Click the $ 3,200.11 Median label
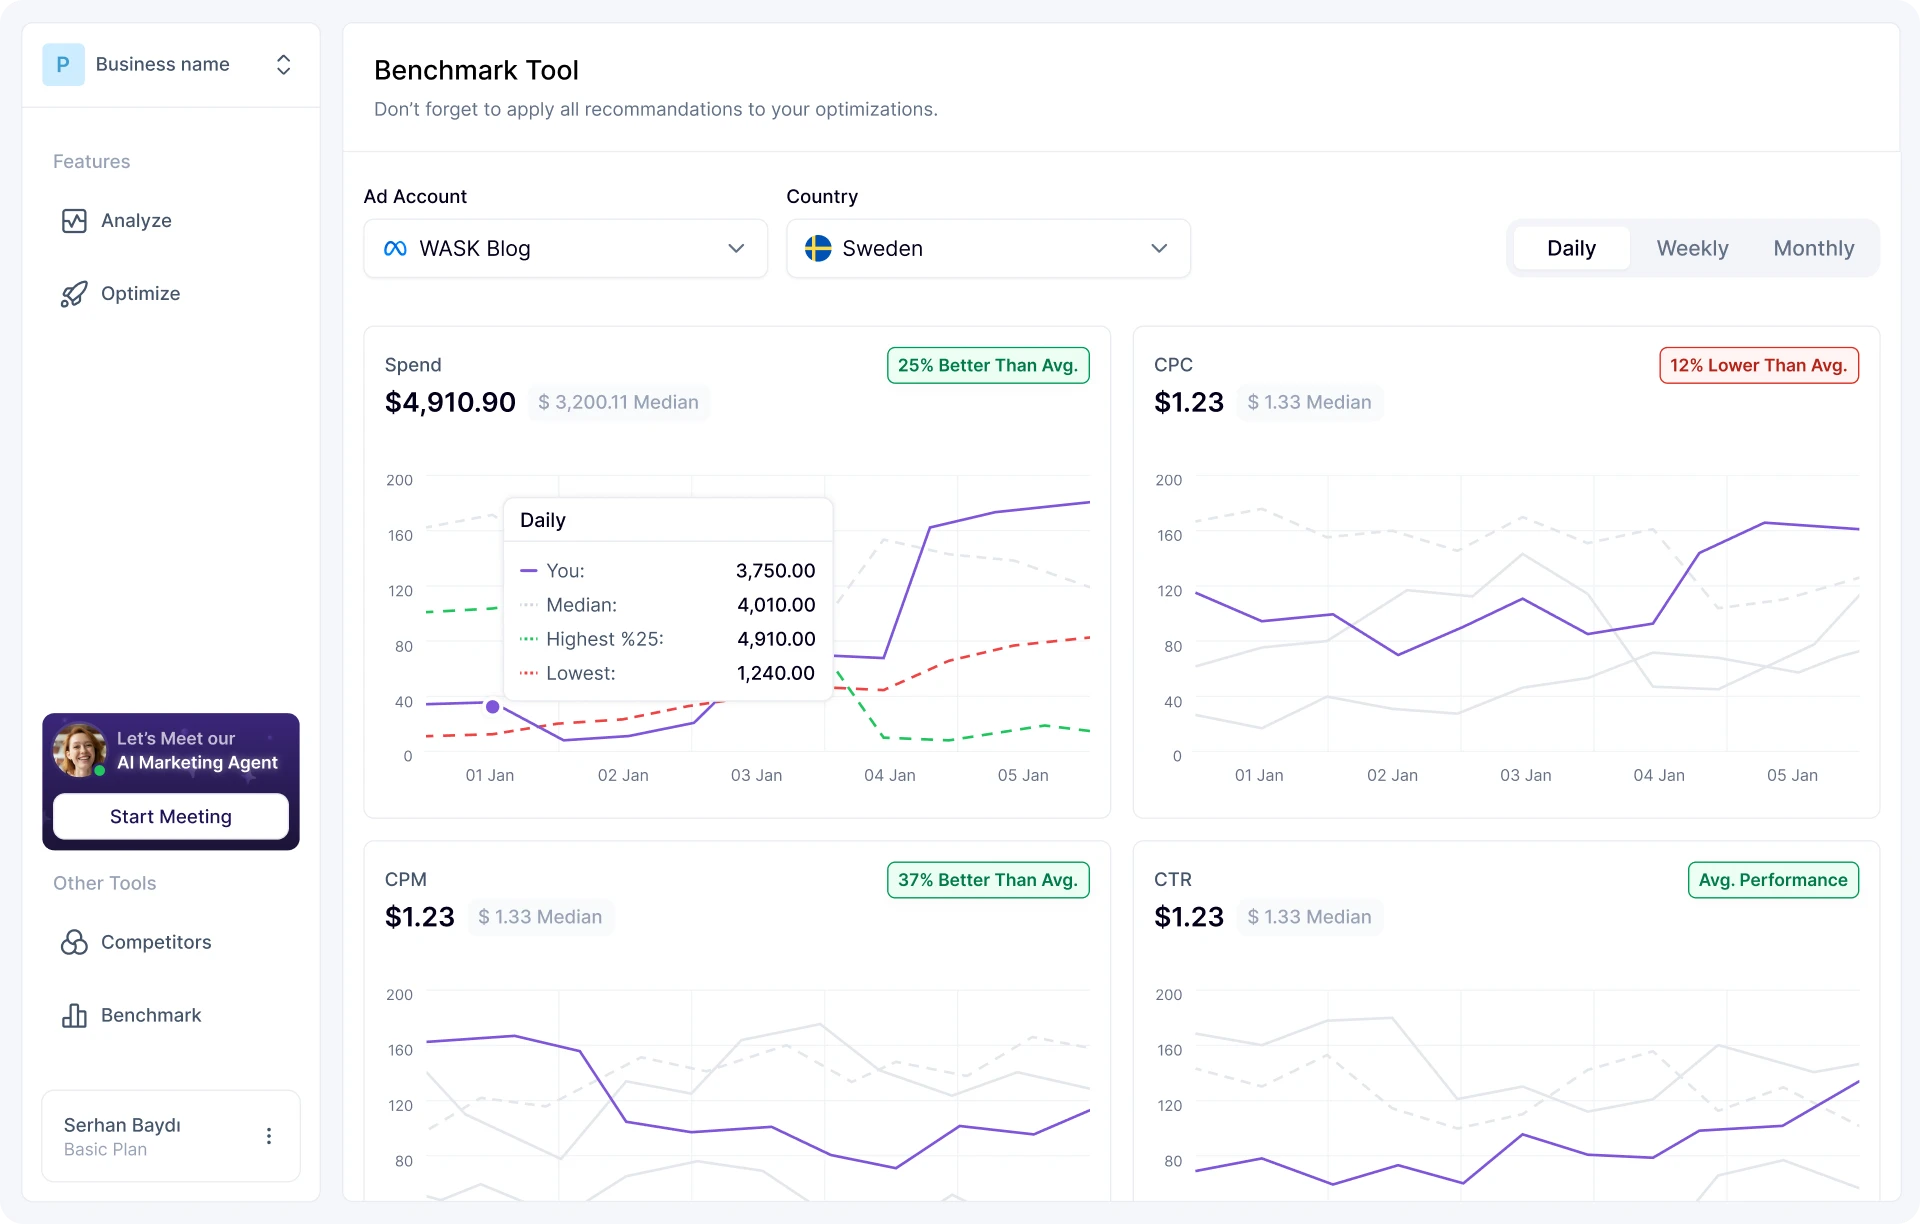1920x1224 pixels. [618, 402]
